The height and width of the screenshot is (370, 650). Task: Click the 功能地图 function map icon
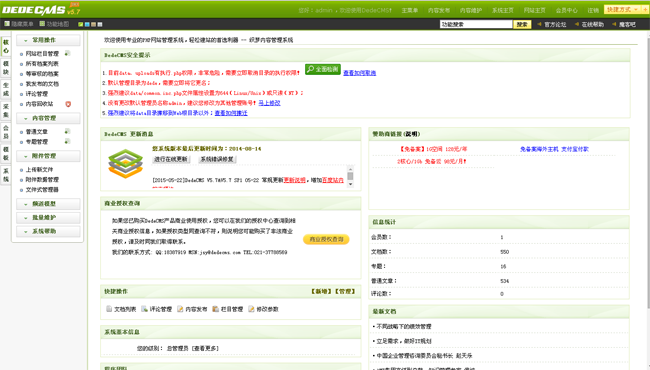[41, 24]
